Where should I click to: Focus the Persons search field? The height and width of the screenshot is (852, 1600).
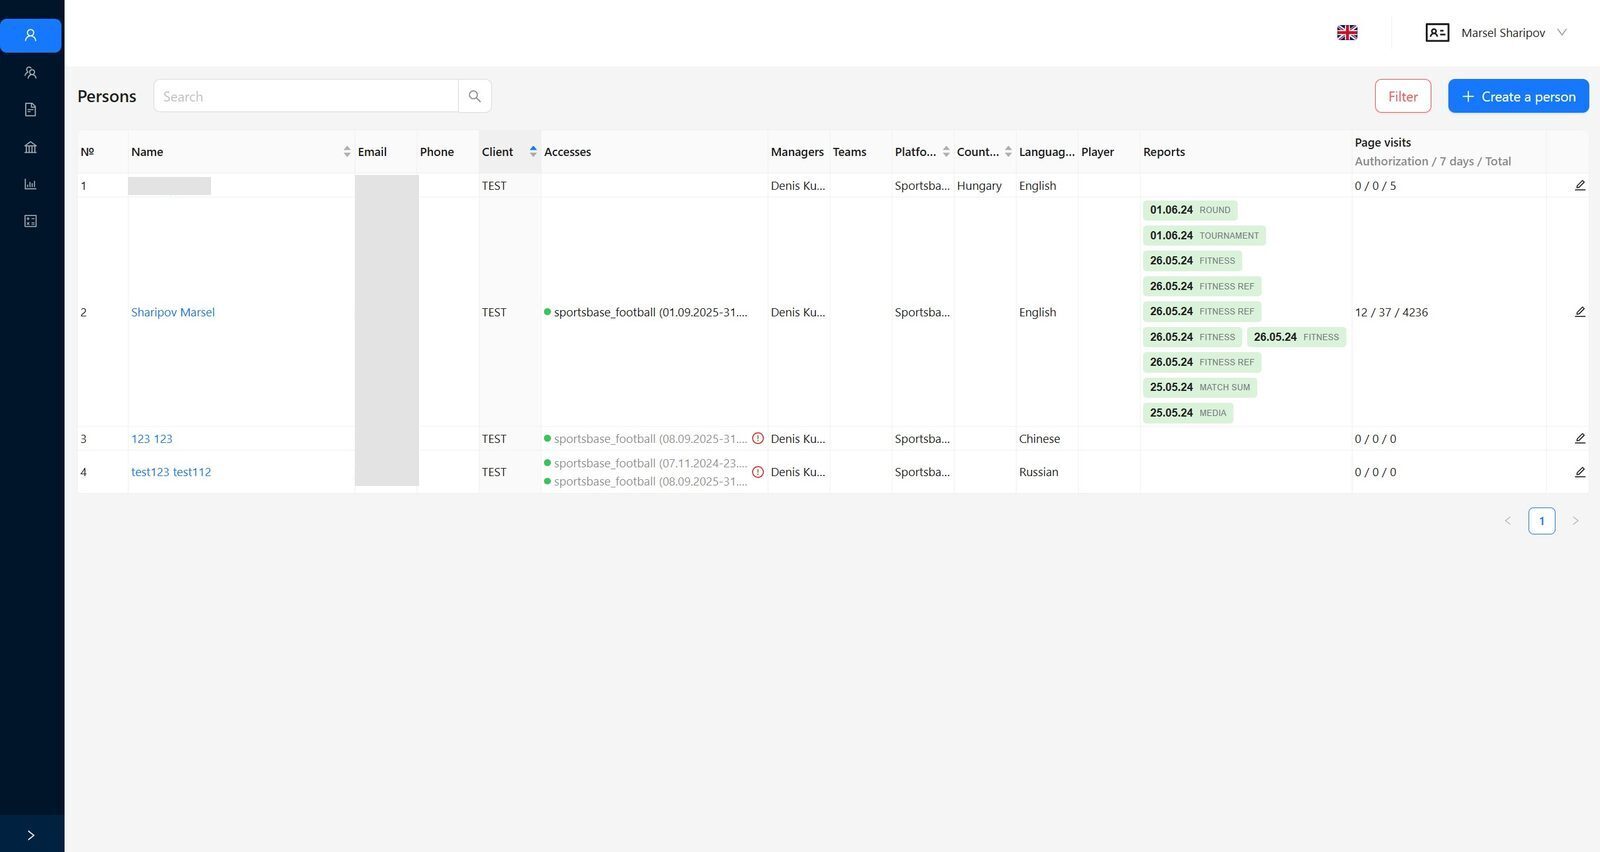click(x=306, y=96)
